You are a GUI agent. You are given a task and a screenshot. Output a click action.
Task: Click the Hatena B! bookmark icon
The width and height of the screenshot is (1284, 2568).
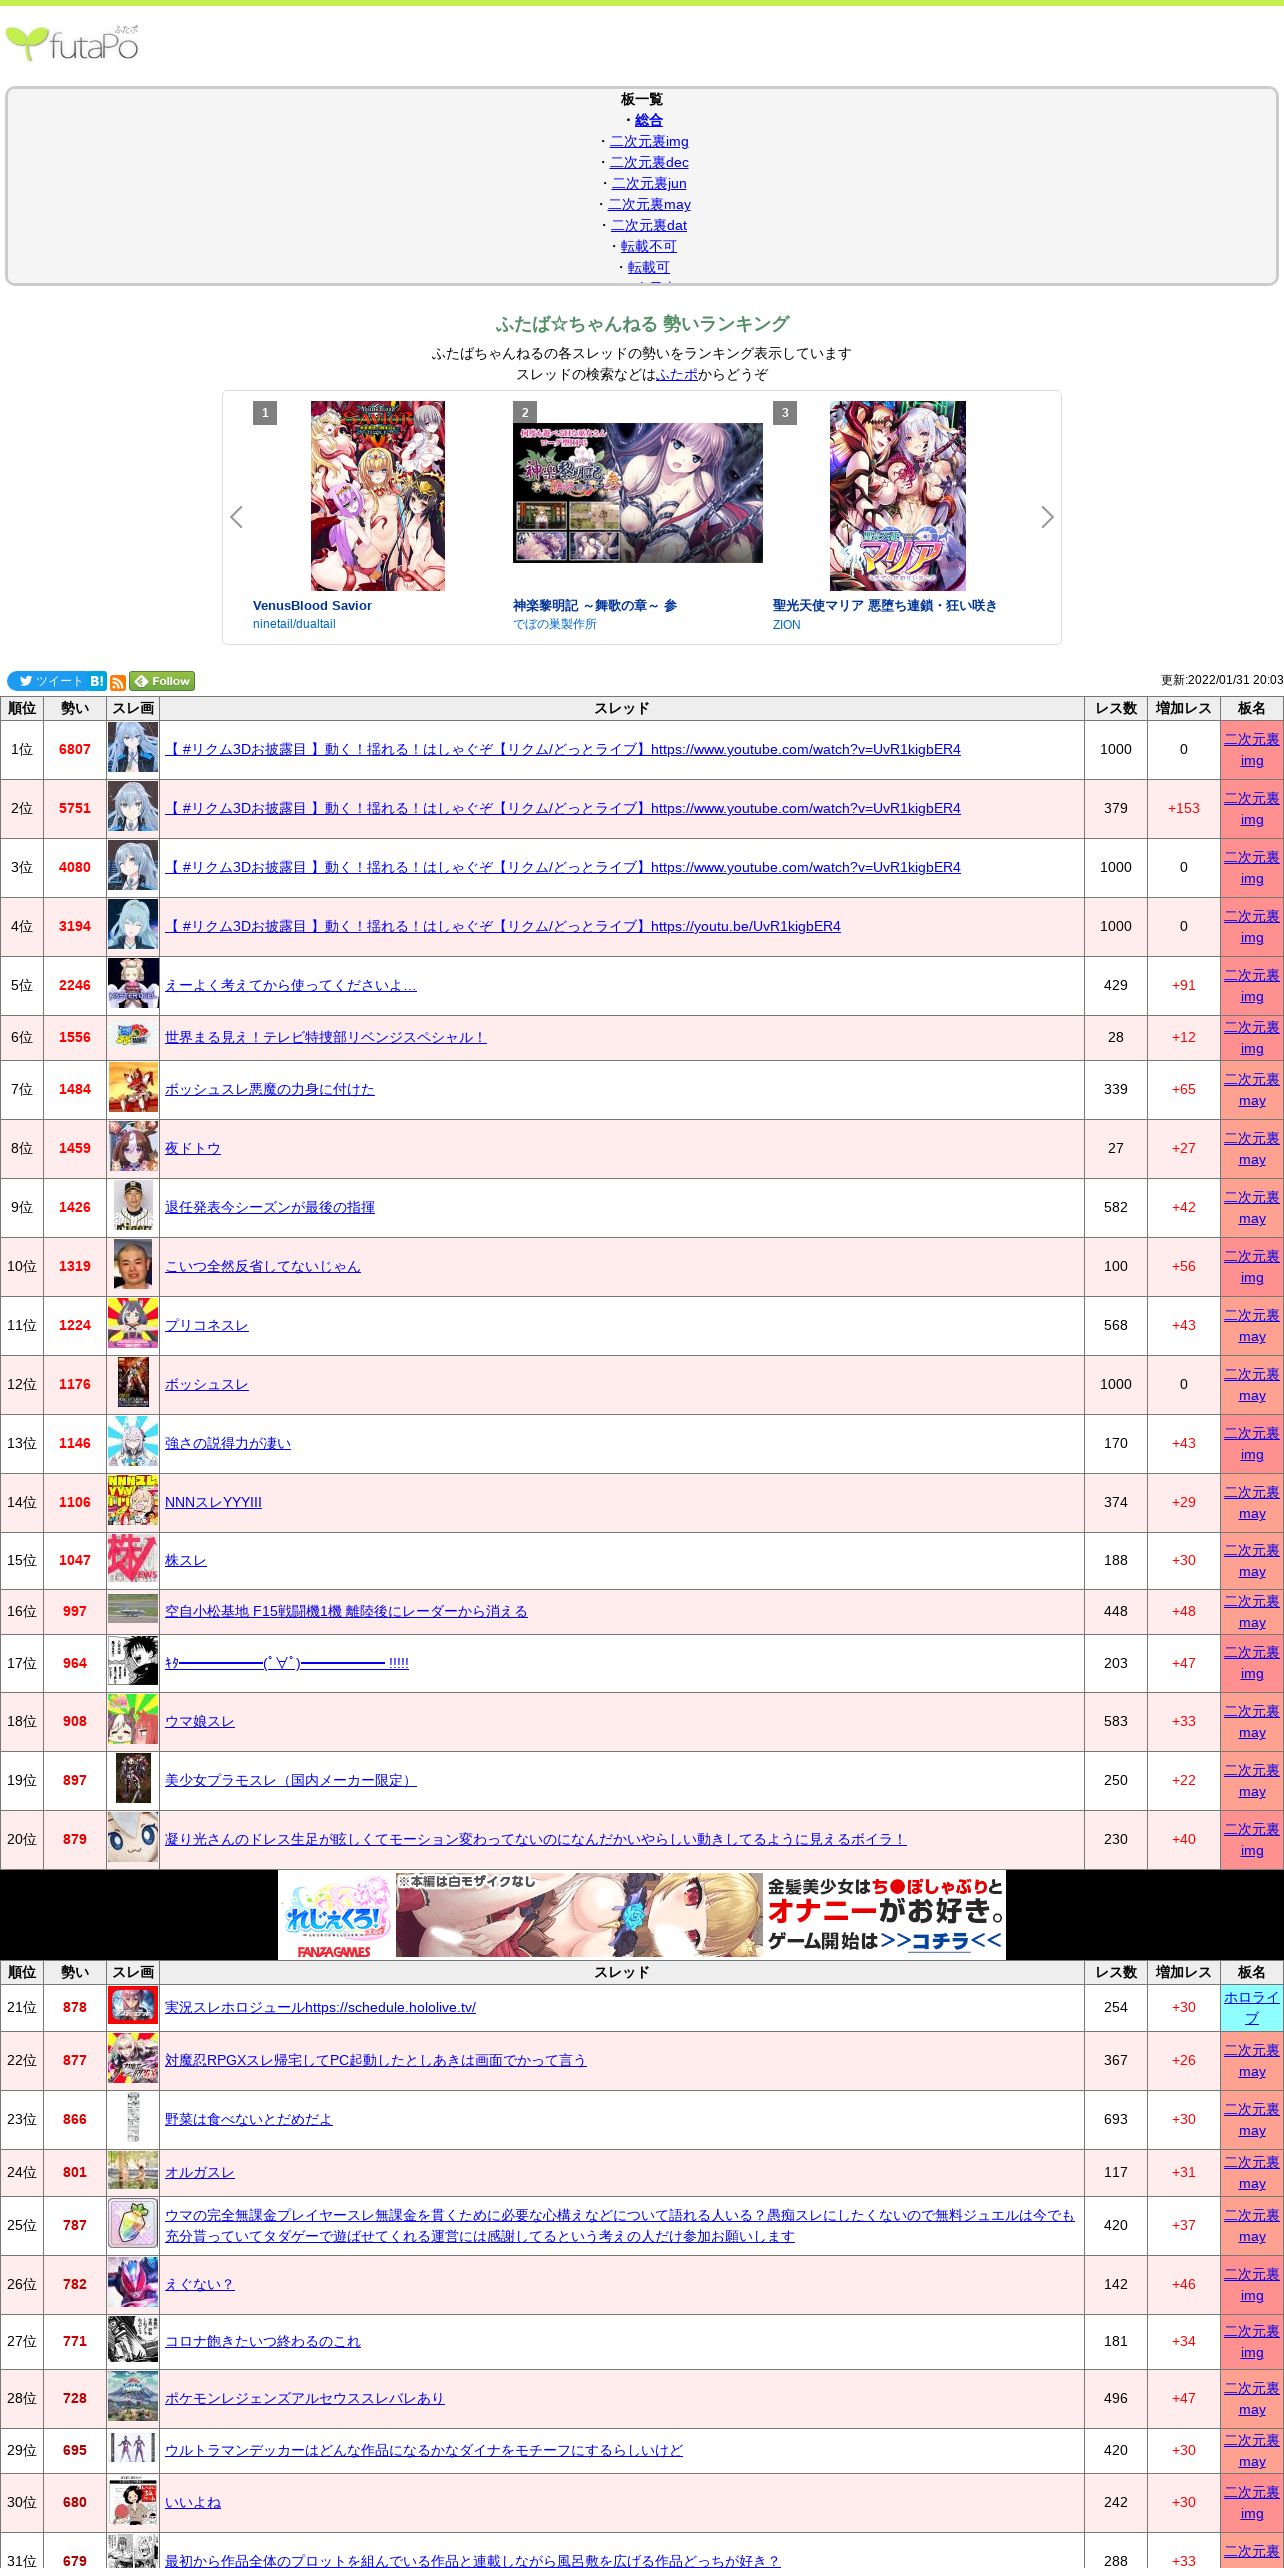tap(97, 681)
